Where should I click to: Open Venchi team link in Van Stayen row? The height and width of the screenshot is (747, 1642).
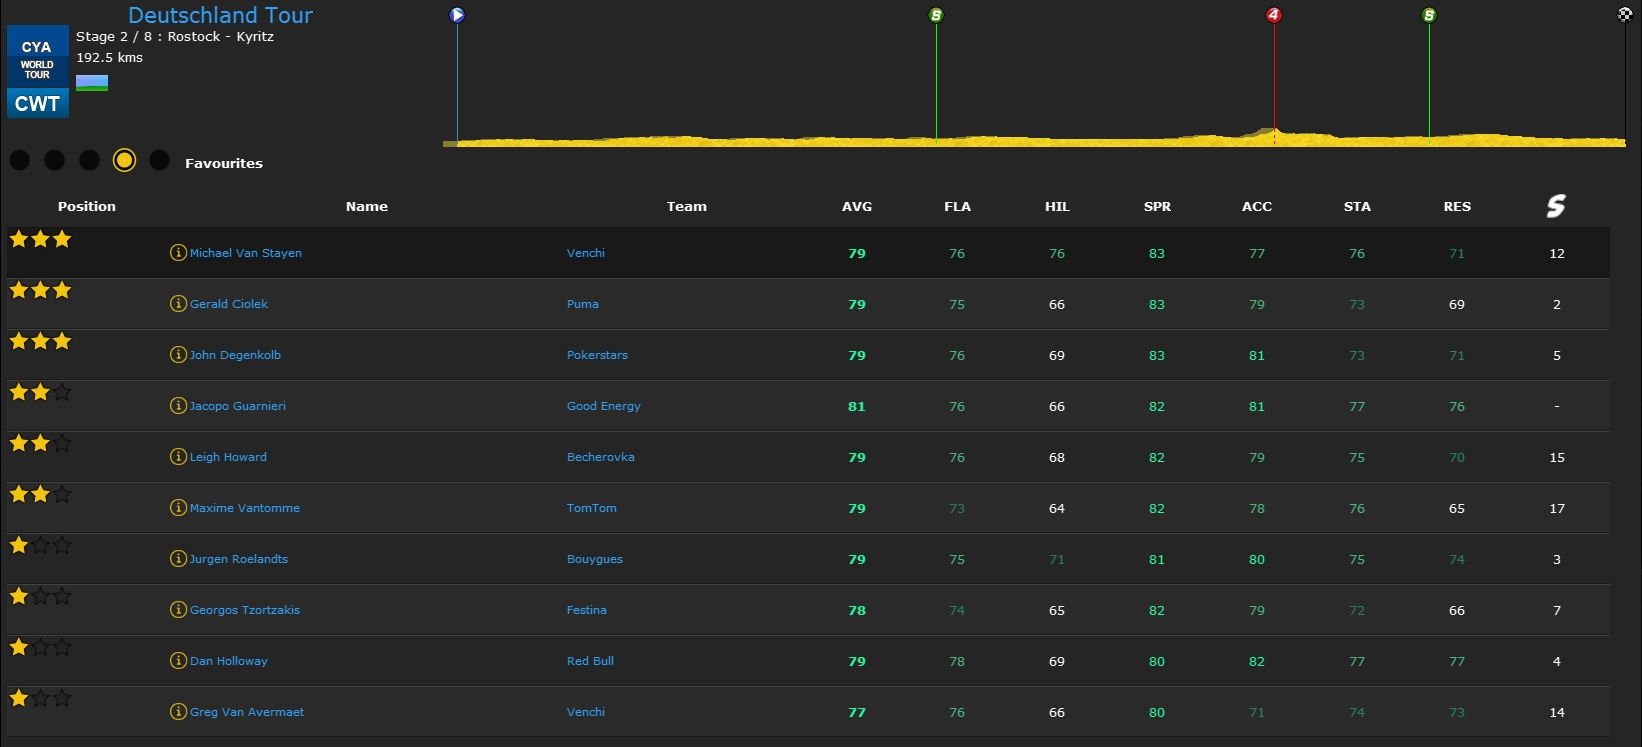coord(586,253)
